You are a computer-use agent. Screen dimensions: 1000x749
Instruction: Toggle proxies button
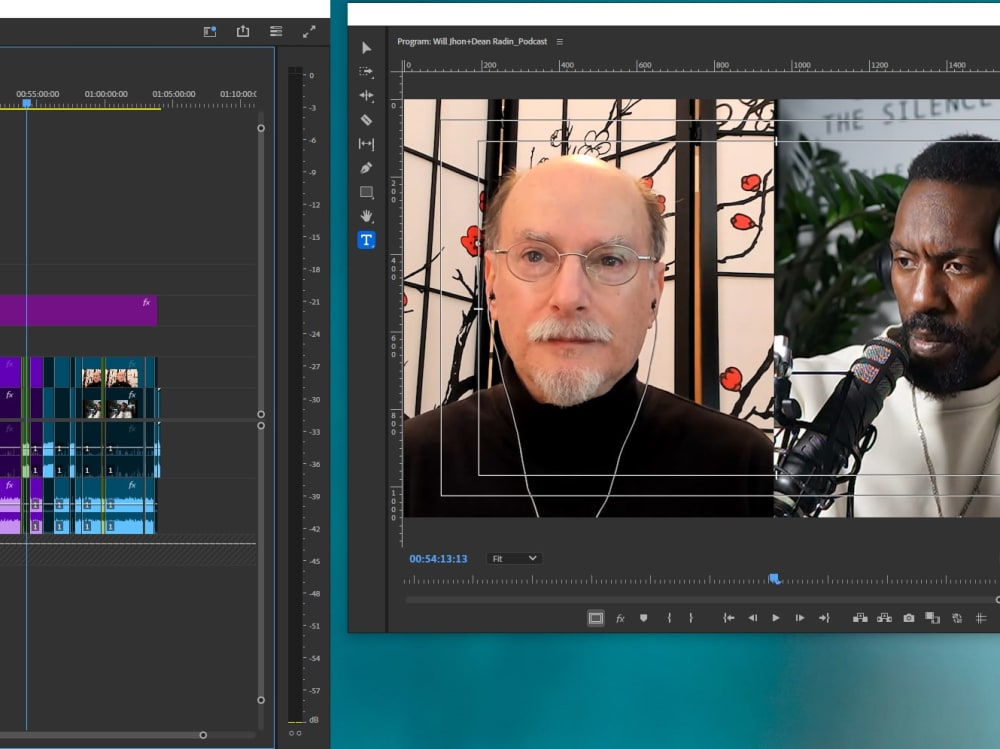(x=957, y=618)
